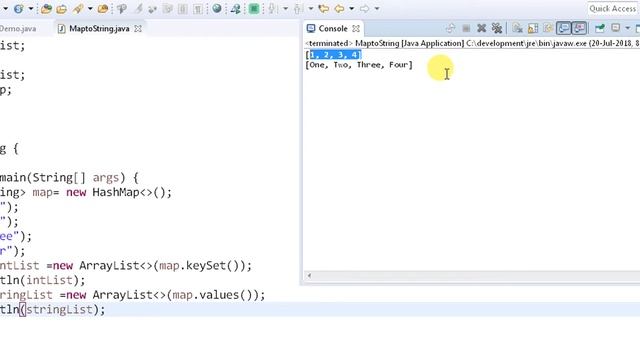The height and width of the screenshot is (360, 640).
Task: Open the Forward navigation history dropdown
Action: click(x=377, y=9)
